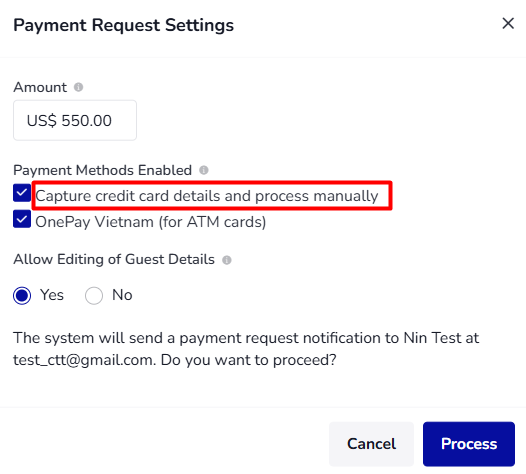526x474 pixels.
Task: Click the Process button
Action: click(x=469, y=444)
